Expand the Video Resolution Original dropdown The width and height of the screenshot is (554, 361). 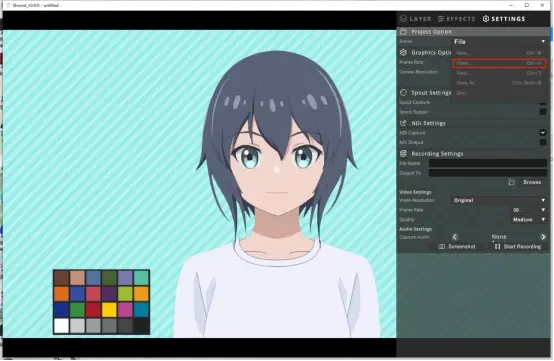[x=499, y=200]
